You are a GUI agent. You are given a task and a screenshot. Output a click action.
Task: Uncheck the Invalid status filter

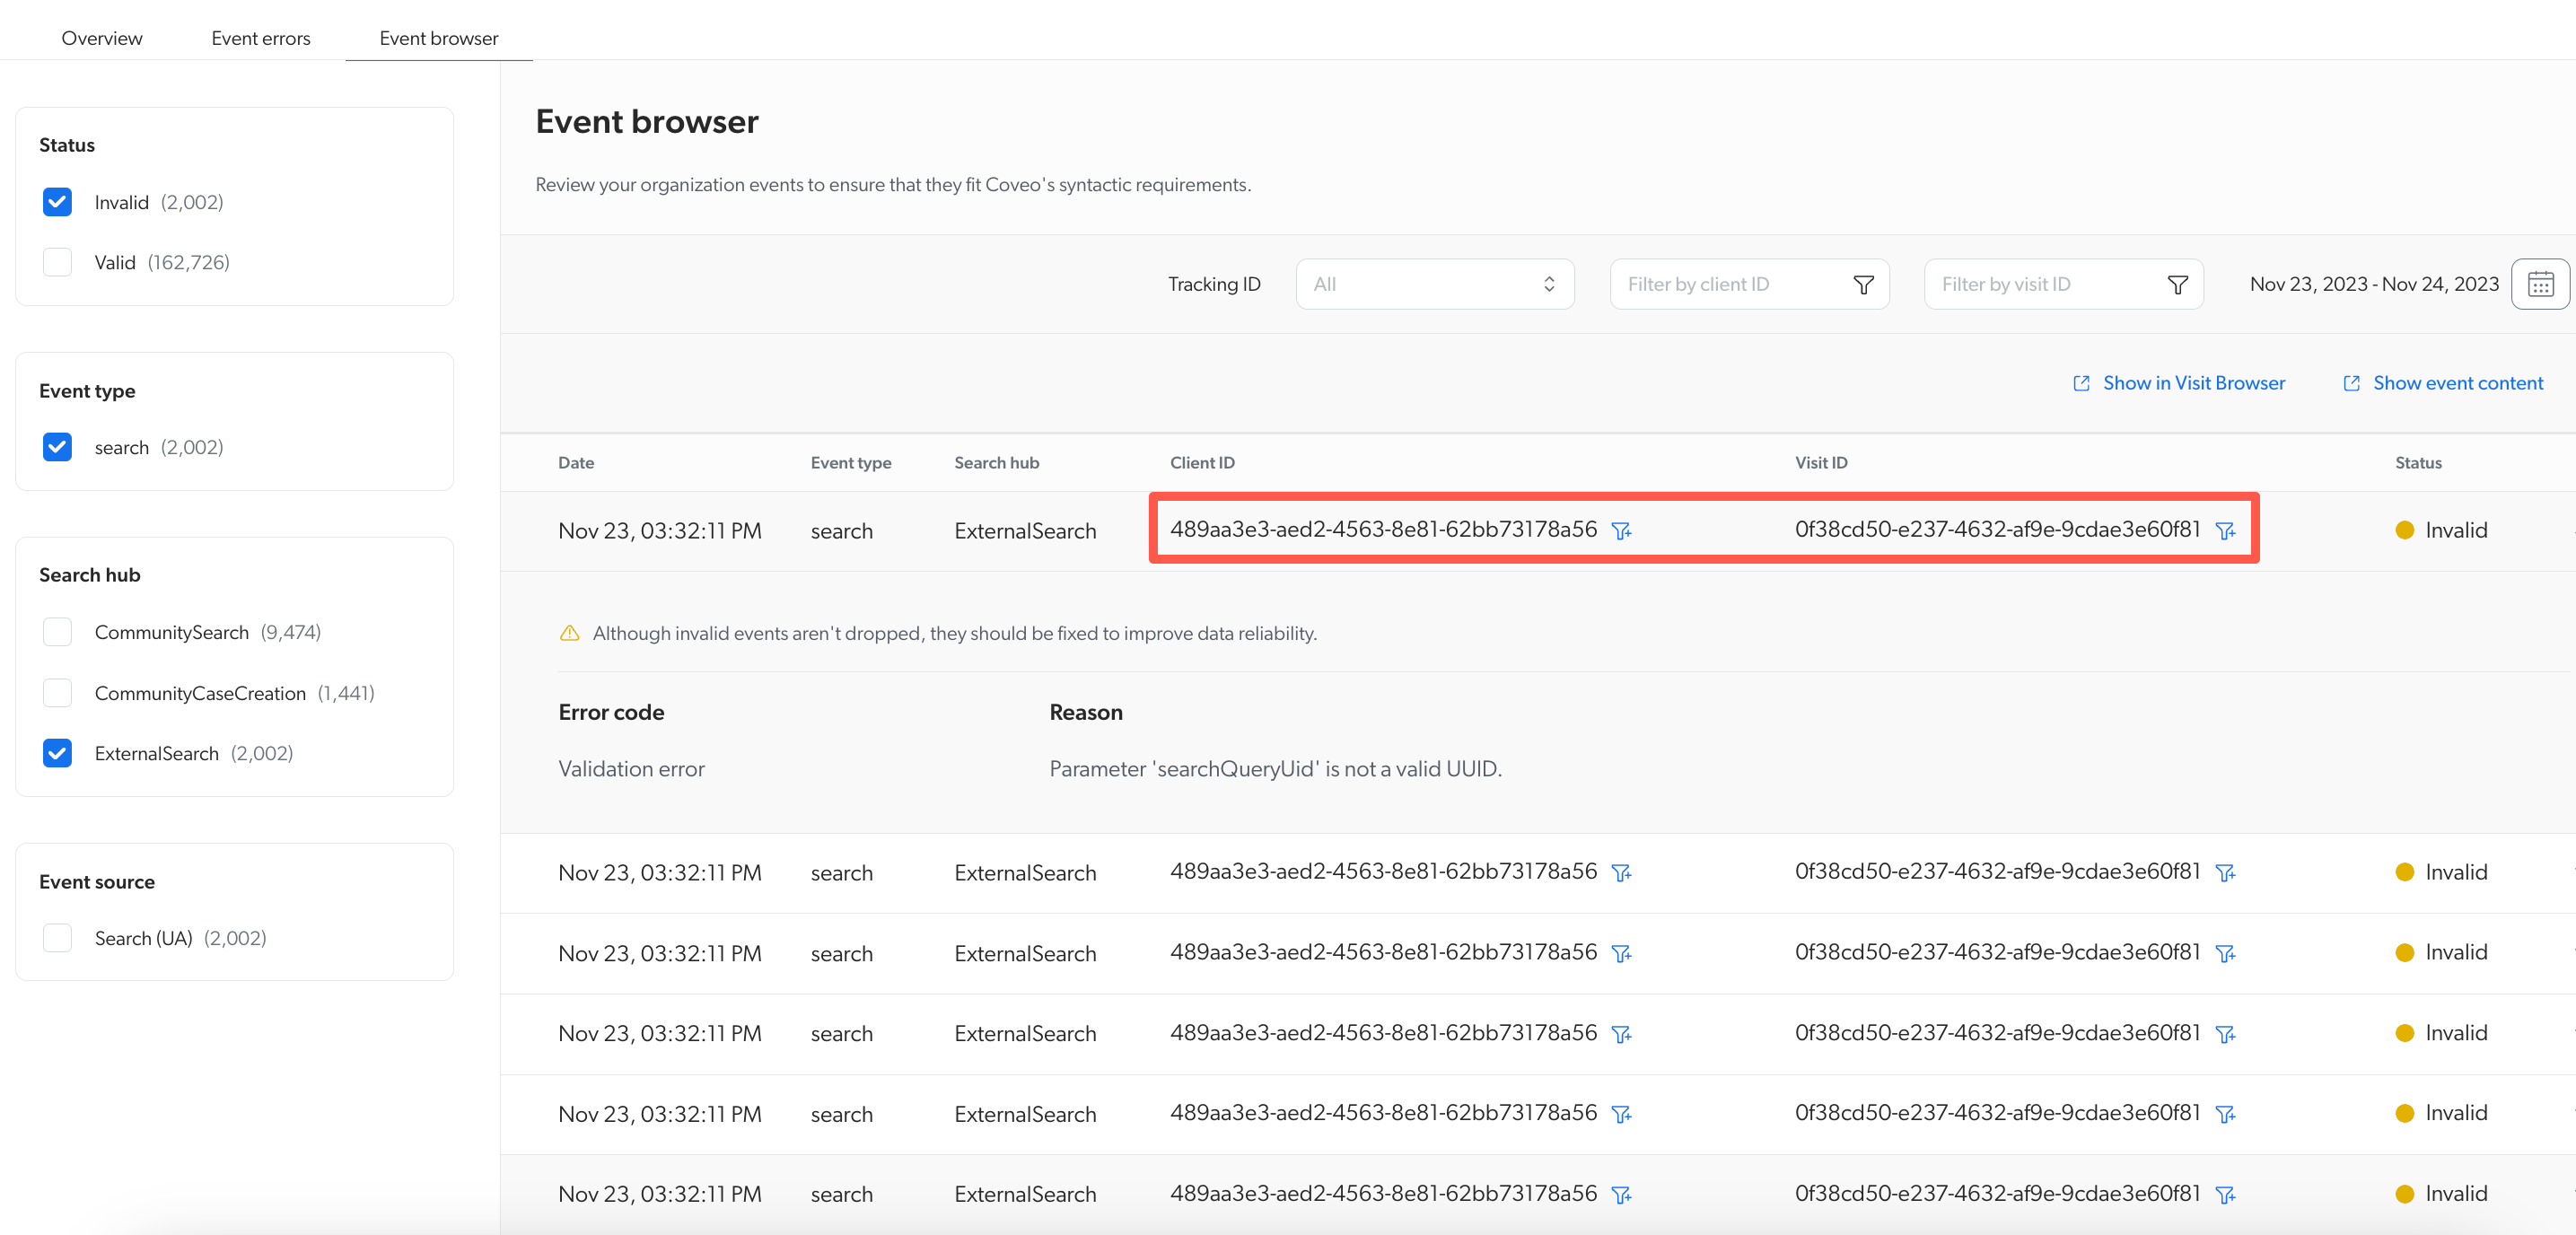click(x=57, y=201)
